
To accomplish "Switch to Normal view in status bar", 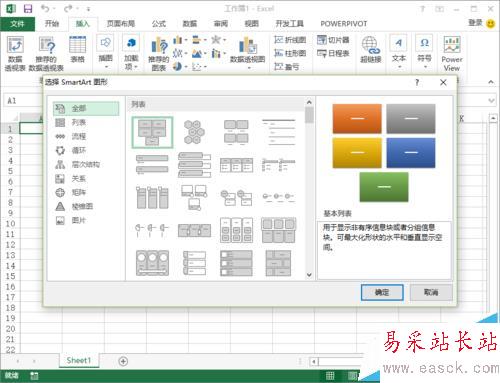I will (x=330, y=376).
